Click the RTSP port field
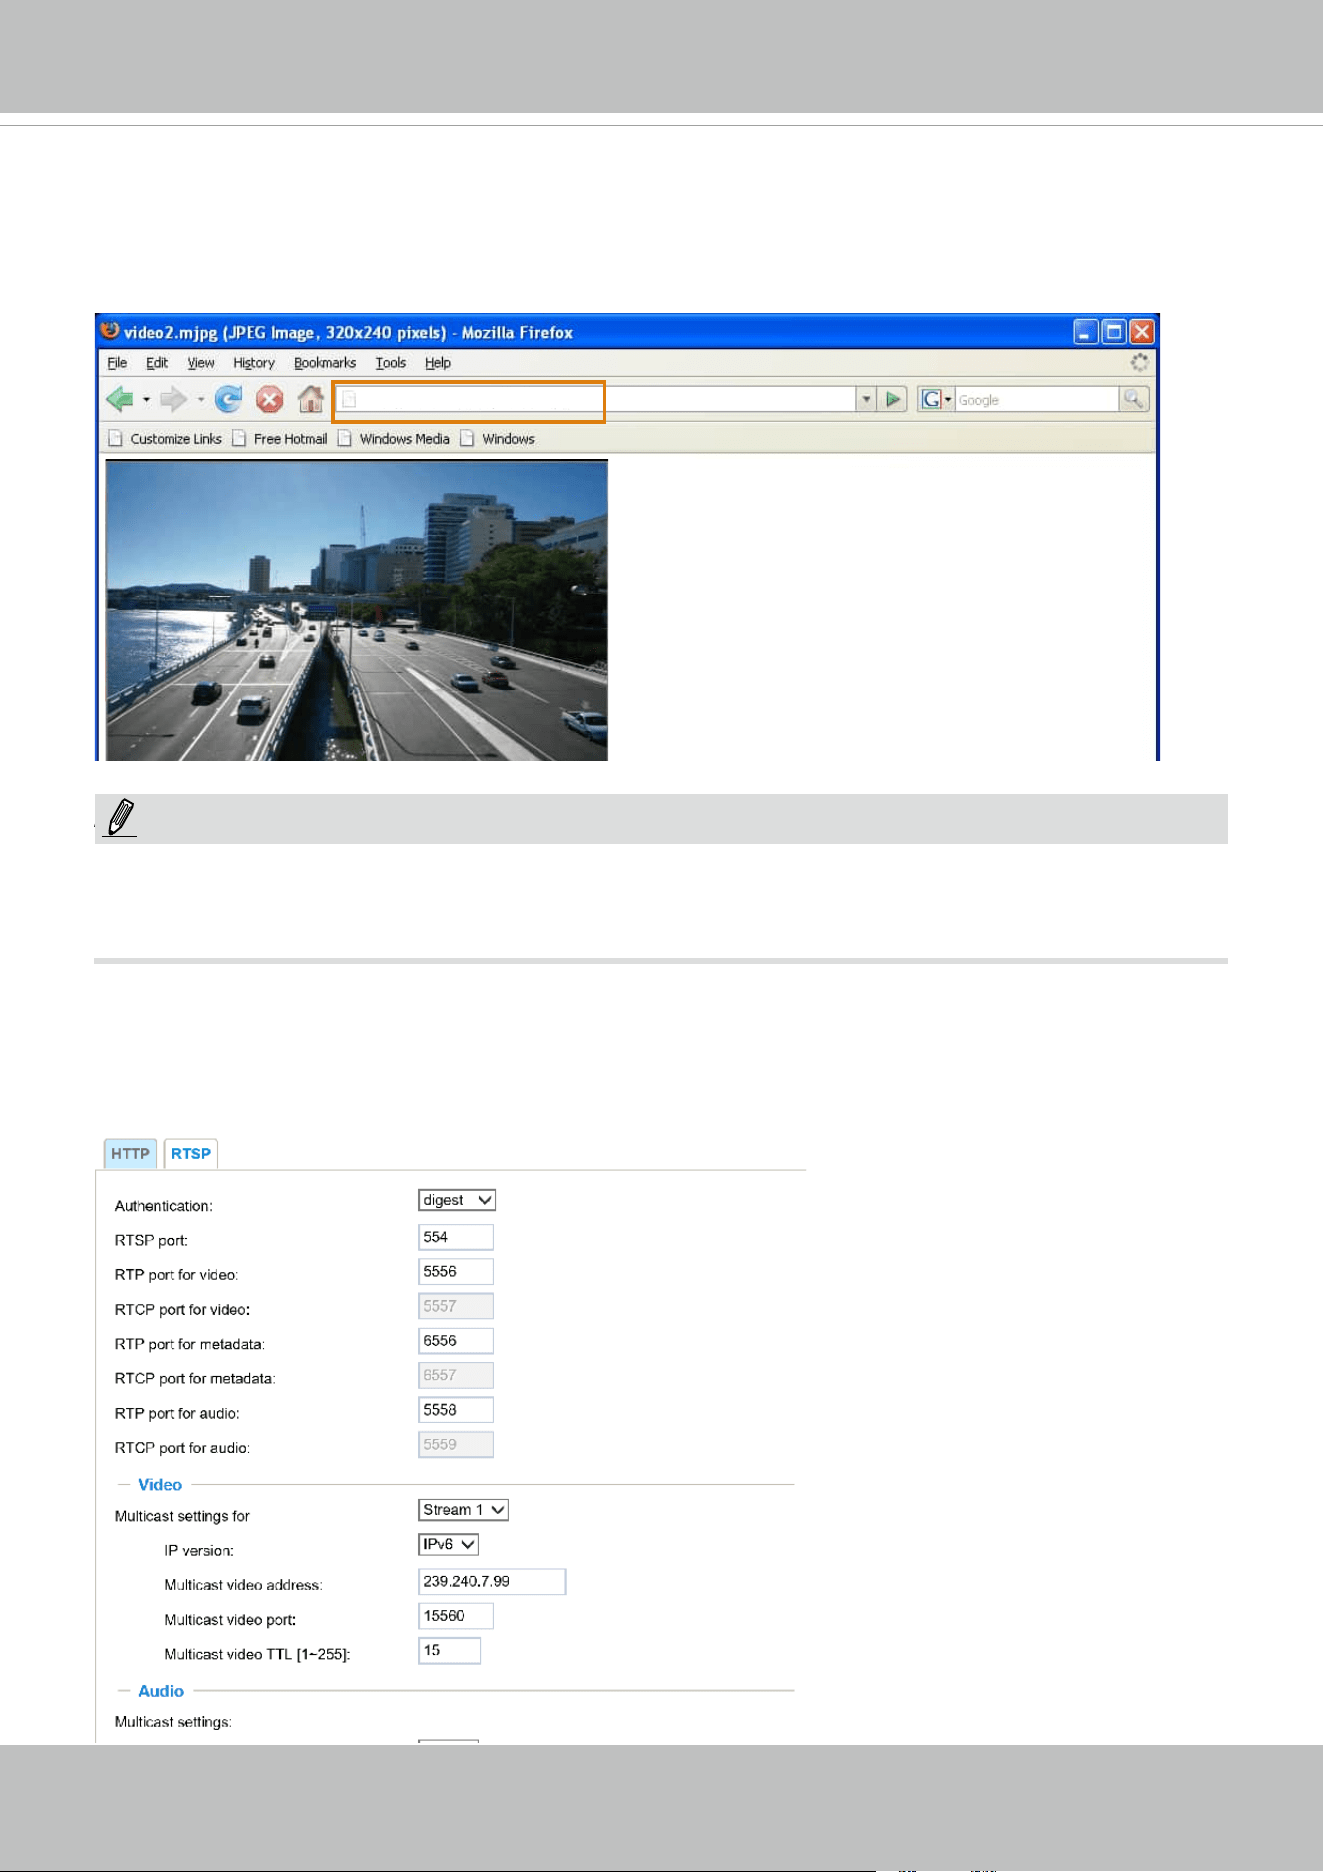 (456, 1237)
